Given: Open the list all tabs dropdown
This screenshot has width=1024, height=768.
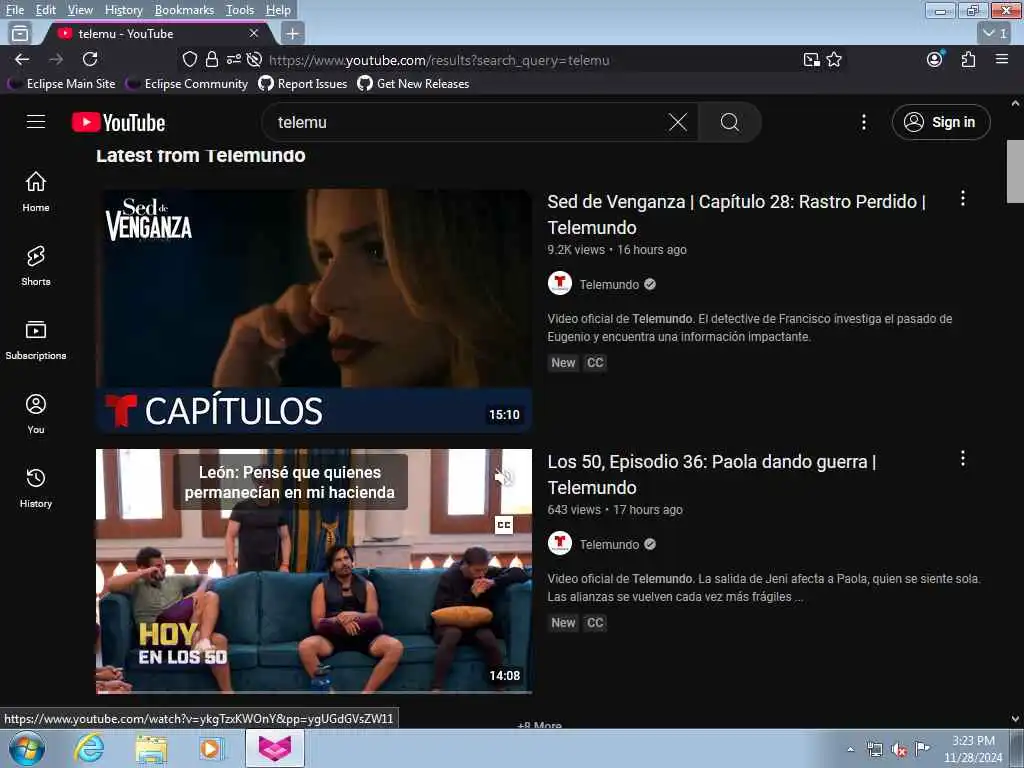Looking at the screenshot, I should [995, 33].
